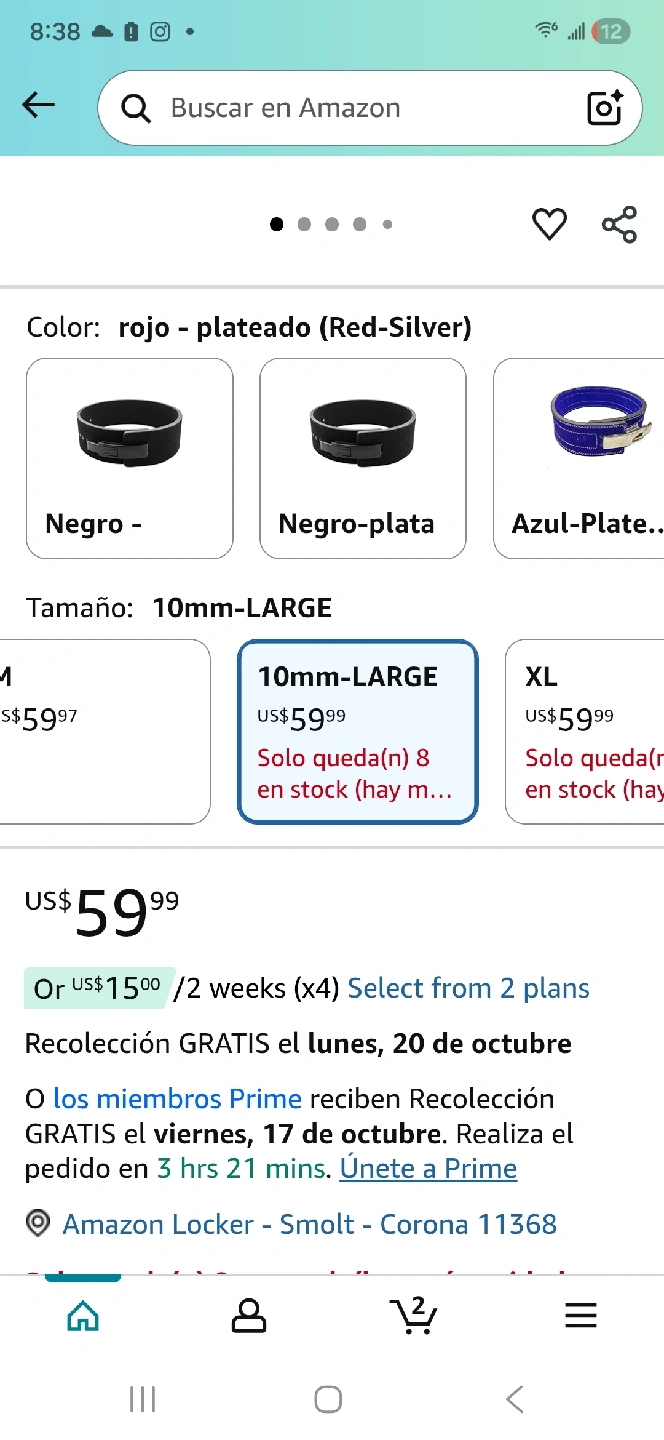This screenshot has width=664, height=1440.
Task: Change Amazon Locker pickup location
Action: (x=309, y=1224)
